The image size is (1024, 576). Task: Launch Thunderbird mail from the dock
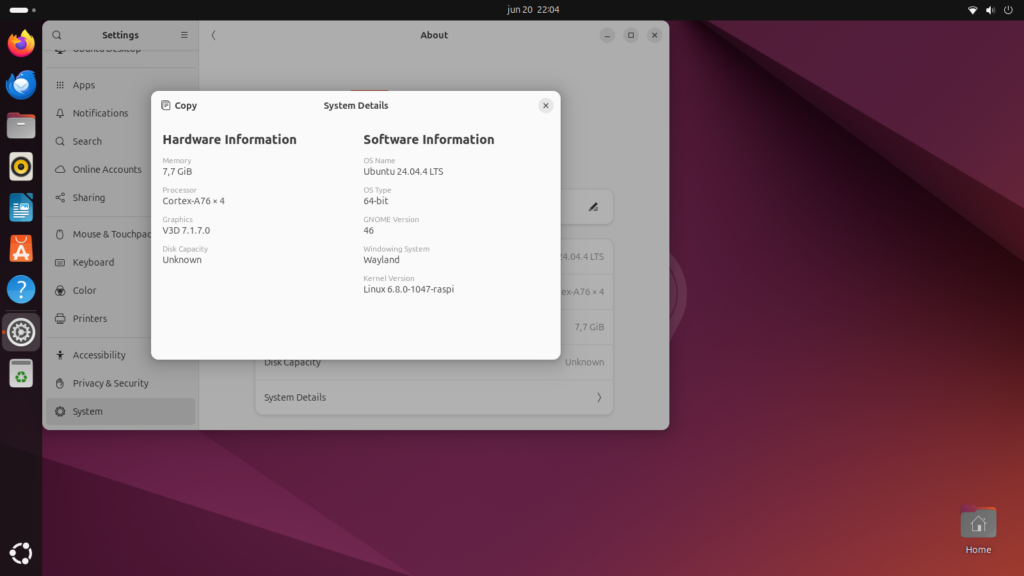pyautogui.click(x=21, y=85)
